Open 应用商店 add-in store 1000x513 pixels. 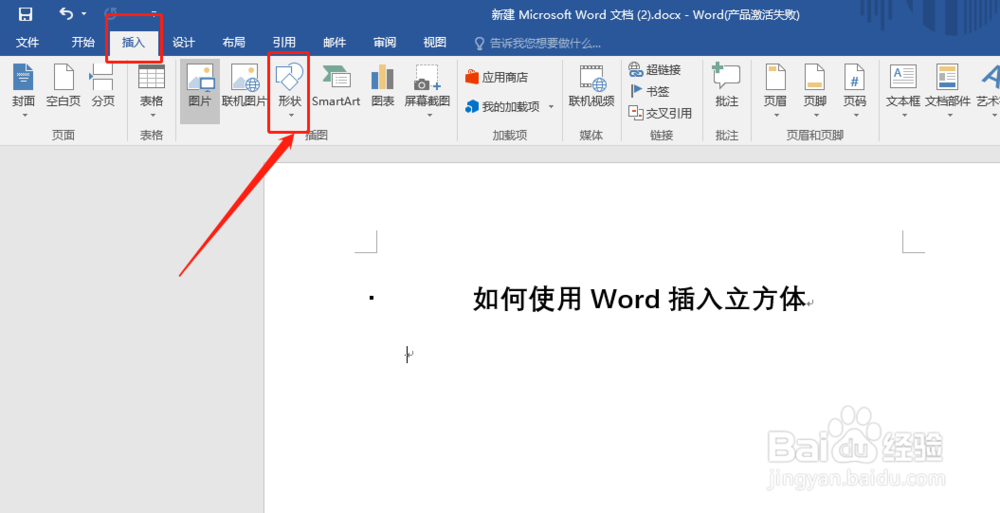tap(497, 77)
